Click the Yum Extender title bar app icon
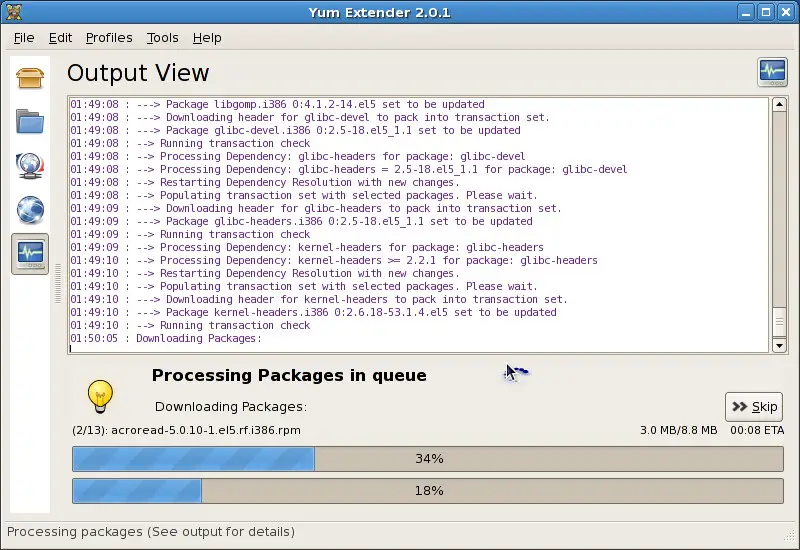The image size is (800, 550). pyautogui.click(x=14, y=12)
